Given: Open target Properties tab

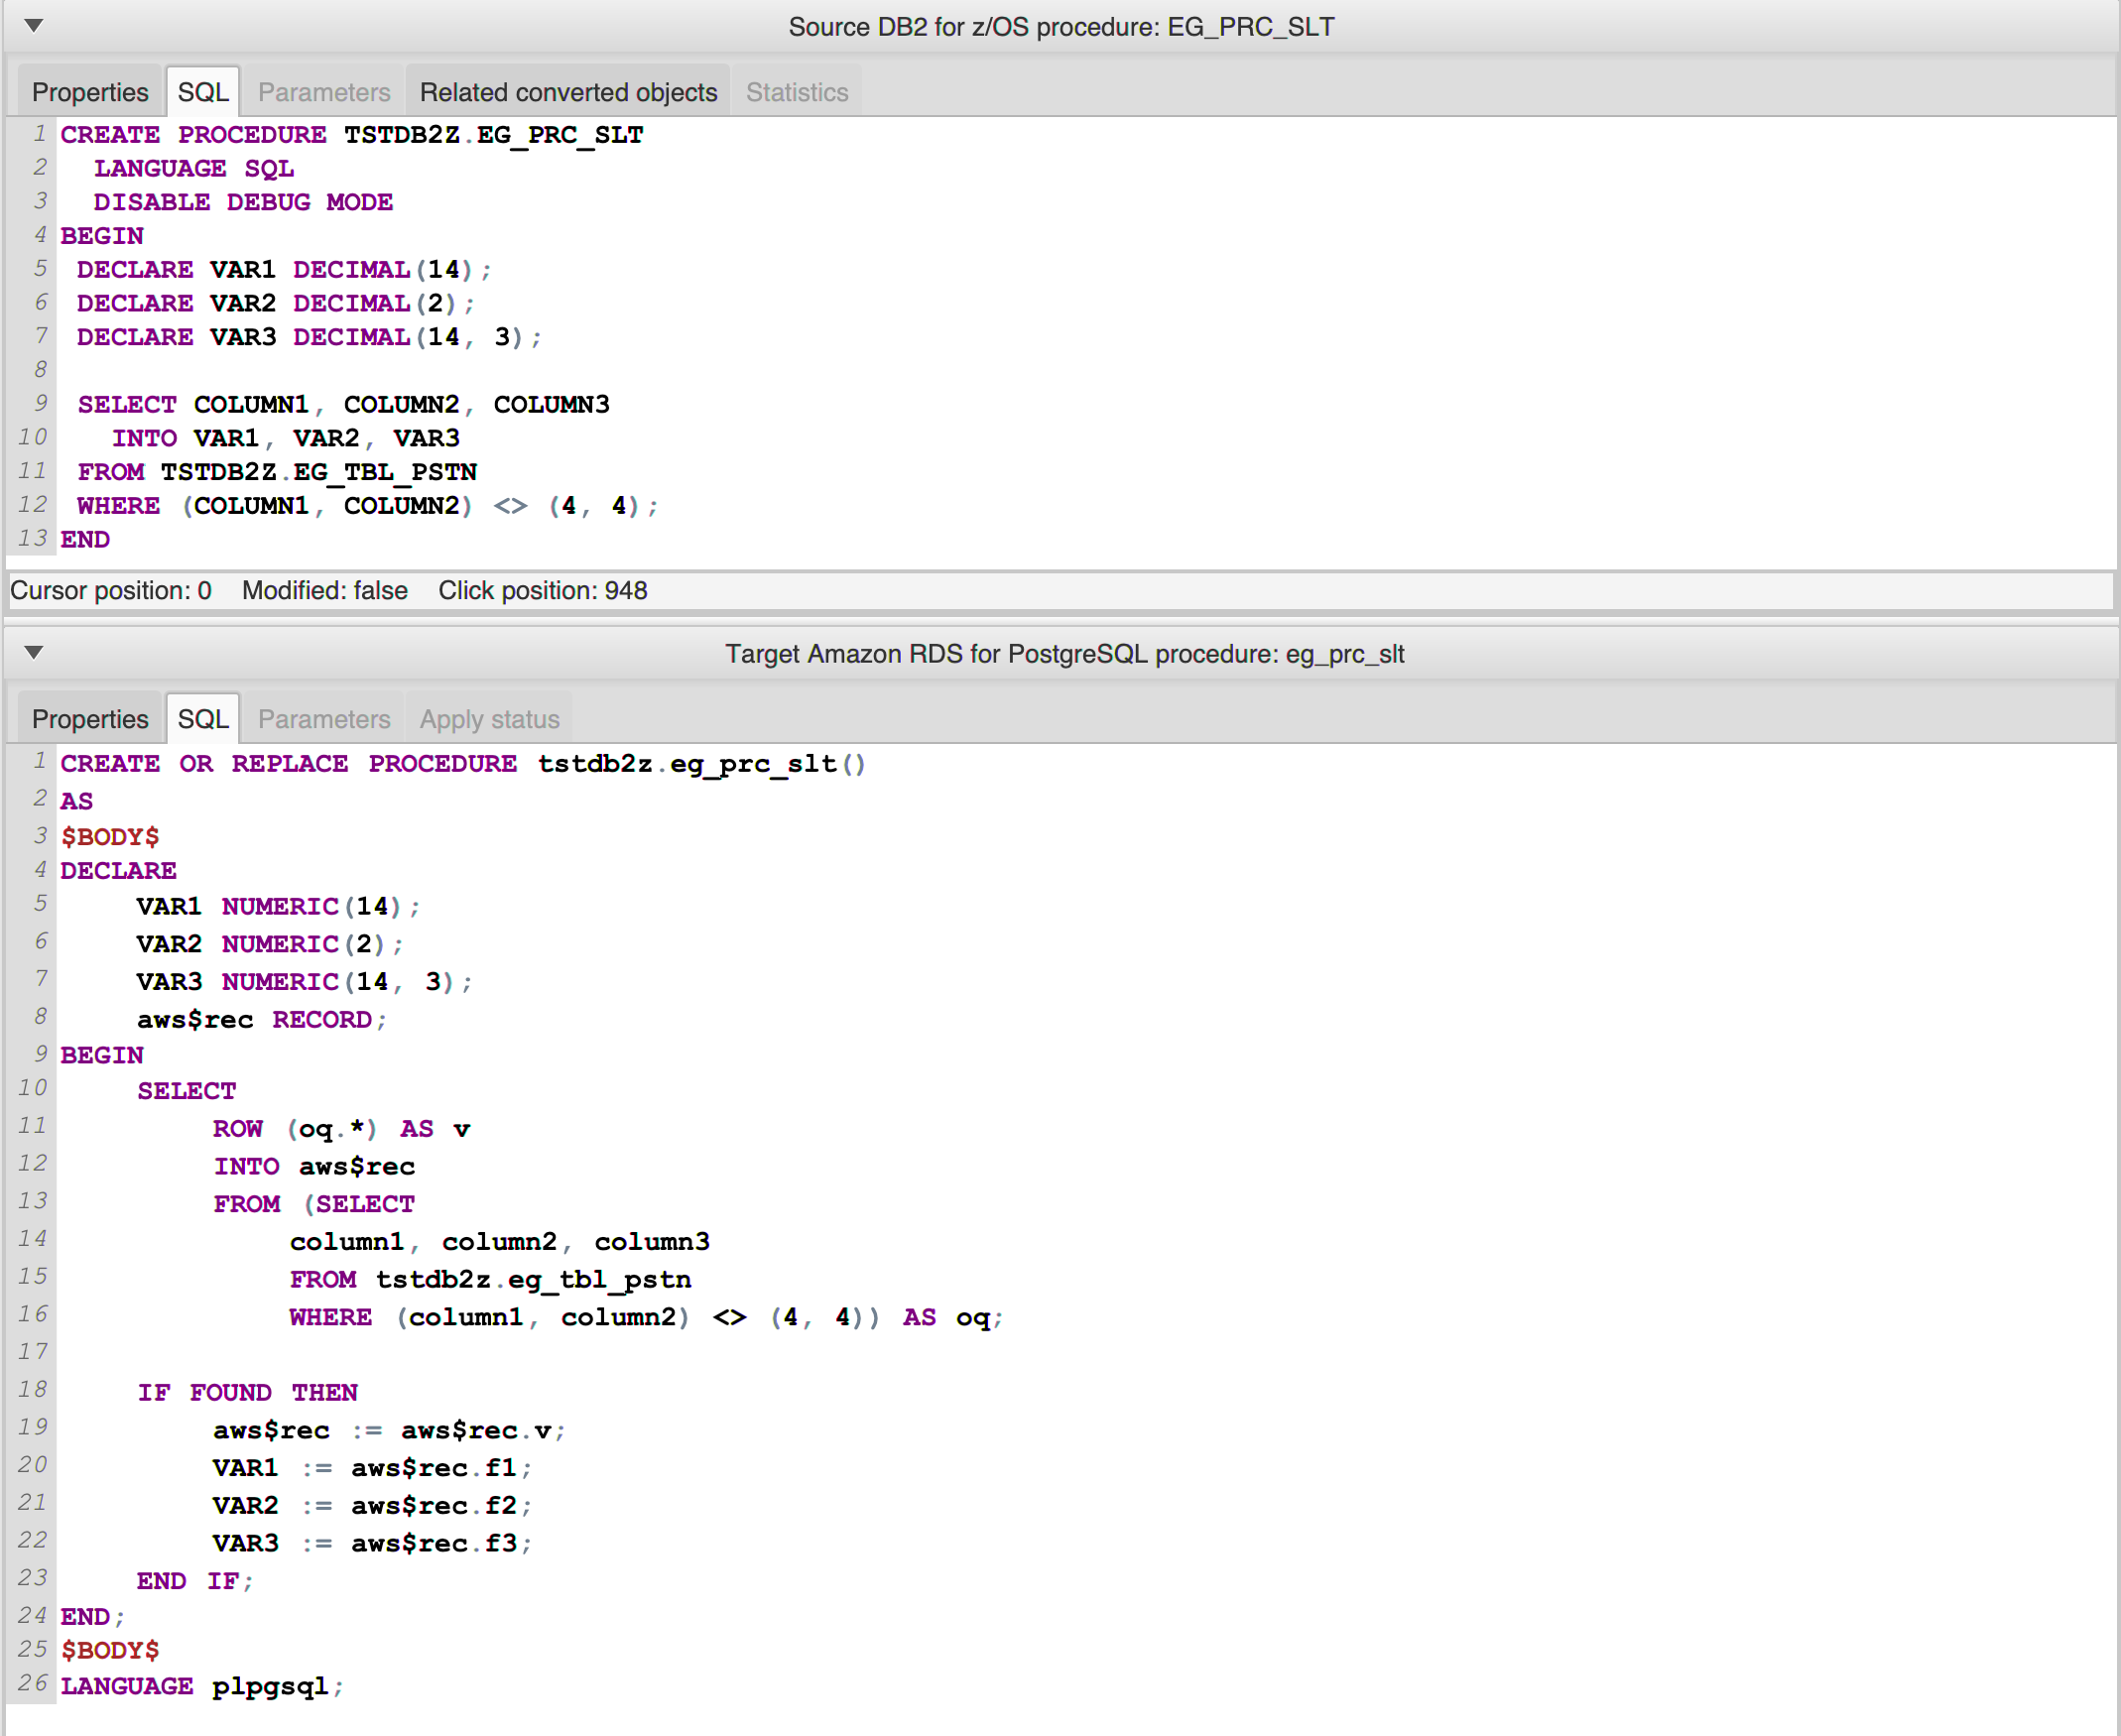Looking at the screenshot, I should [x=90, y=719].
